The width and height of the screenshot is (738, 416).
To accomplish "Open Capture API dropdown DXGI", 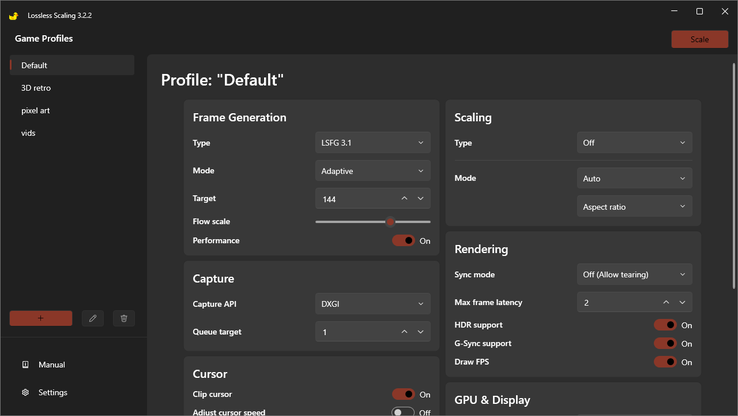I will [373, 304].
